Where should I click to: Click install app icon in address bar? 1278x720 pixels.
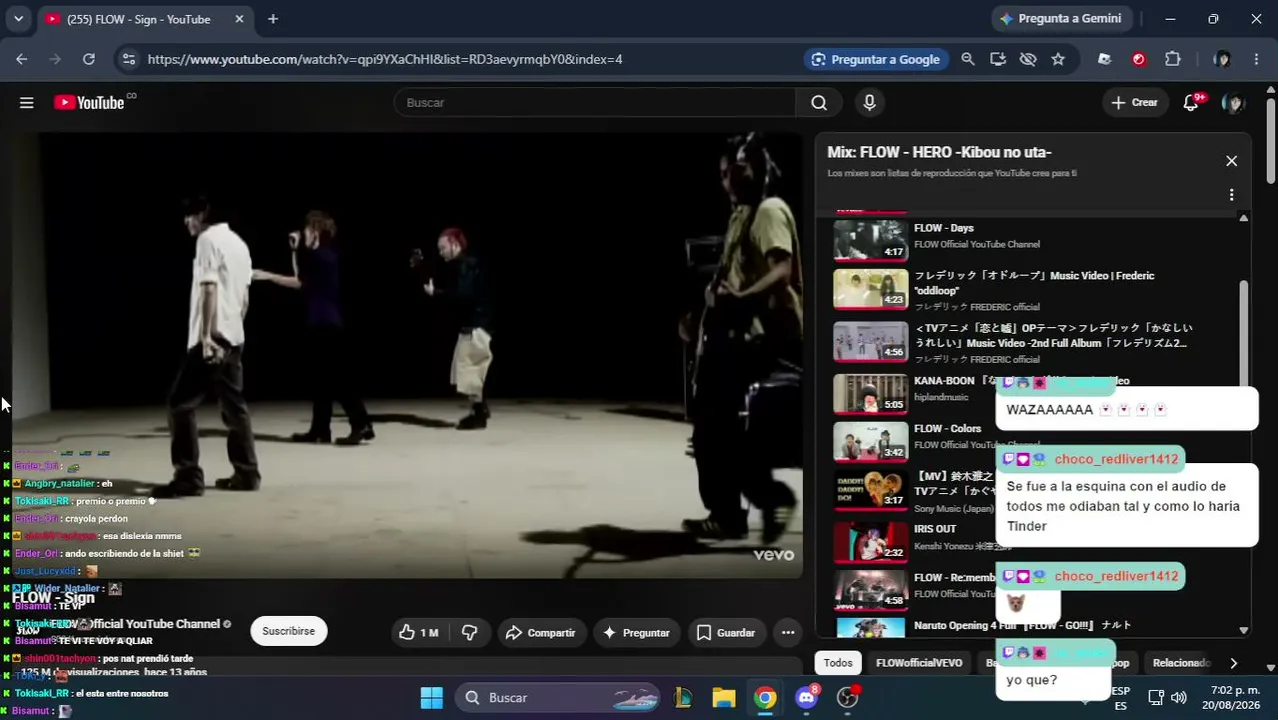click(x=998, y=59)
